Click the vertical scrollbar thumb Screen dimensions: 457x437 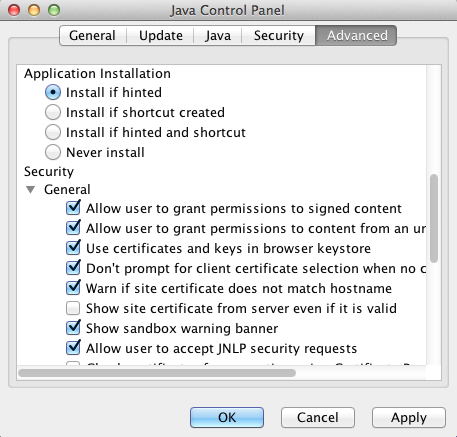click(434, 218)
